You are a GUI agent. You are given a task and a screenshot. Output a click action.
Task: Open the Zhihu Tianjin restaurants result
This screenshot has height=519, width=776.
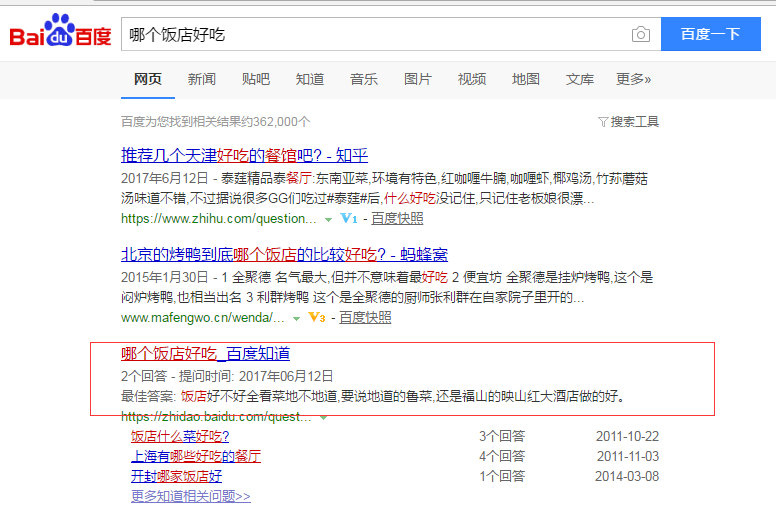pyautogui.click(x=244, y=155)
